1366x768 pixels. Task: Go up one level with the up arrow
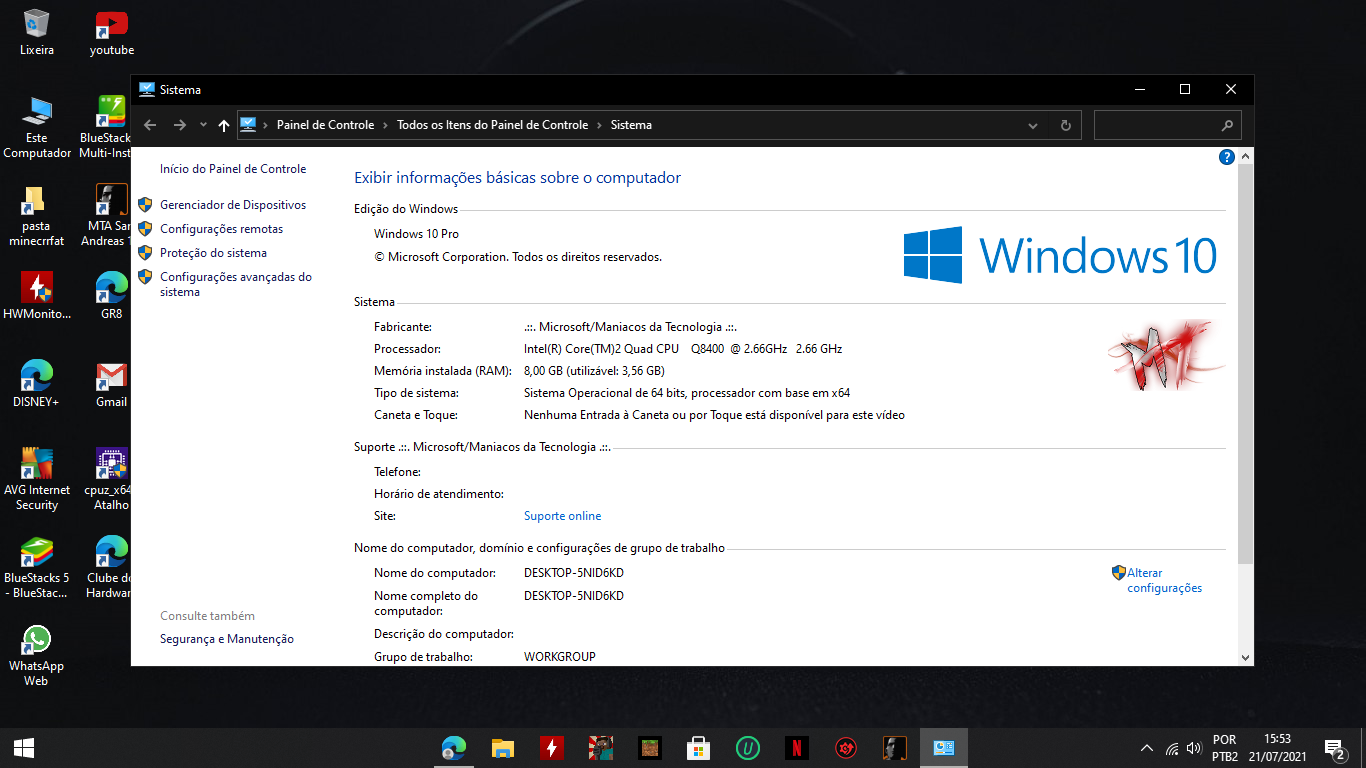pos(223,125)
